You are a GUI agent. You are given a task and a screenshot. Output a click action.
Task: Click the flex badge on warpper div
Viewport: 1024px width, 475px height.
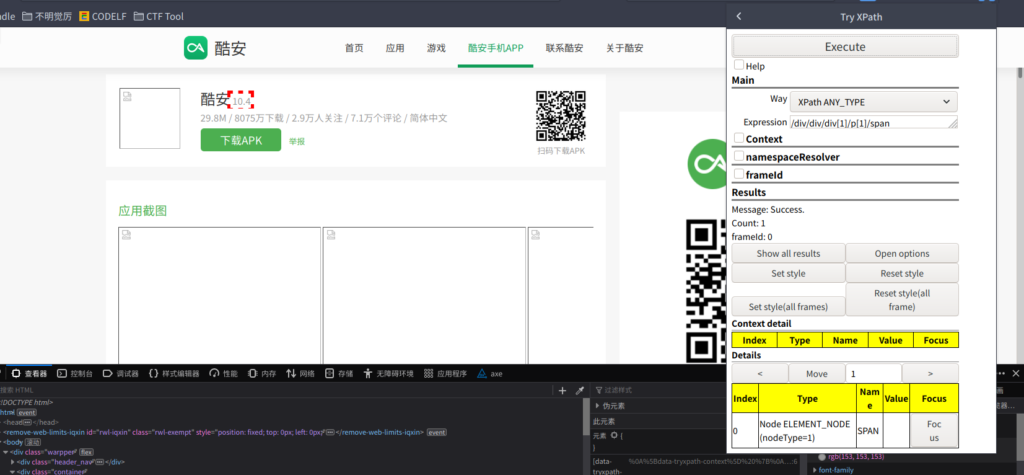(87, 451)
